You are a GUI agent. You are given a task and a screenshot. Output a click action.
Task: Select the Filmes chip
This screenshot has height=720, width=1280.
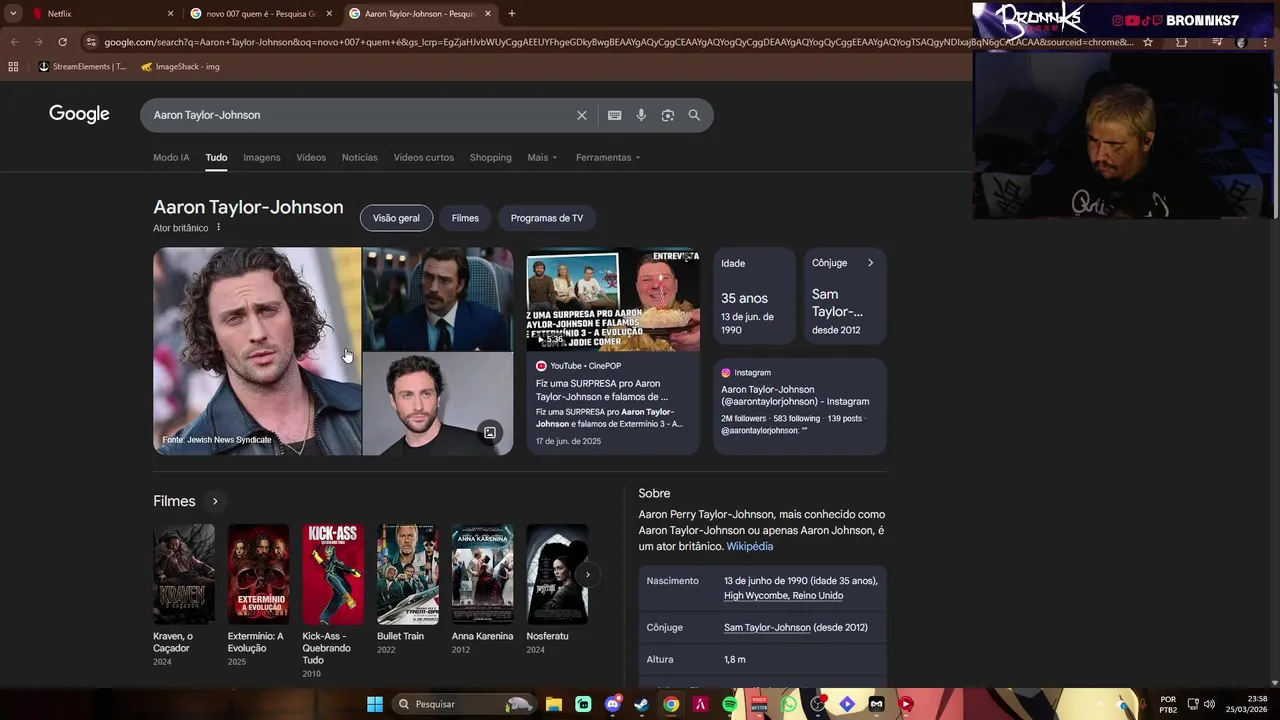465,218
